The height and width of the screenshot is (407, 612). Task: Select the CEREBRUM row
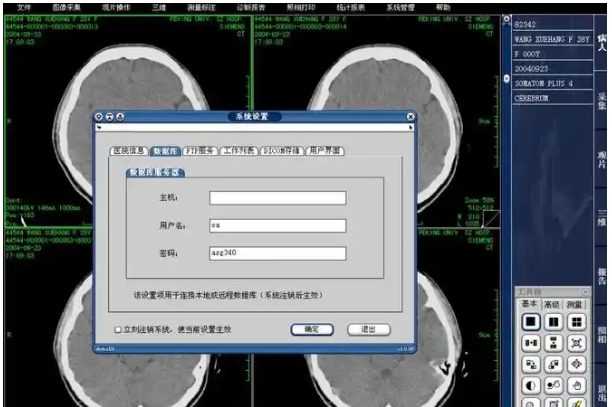[x=552, y=98]
